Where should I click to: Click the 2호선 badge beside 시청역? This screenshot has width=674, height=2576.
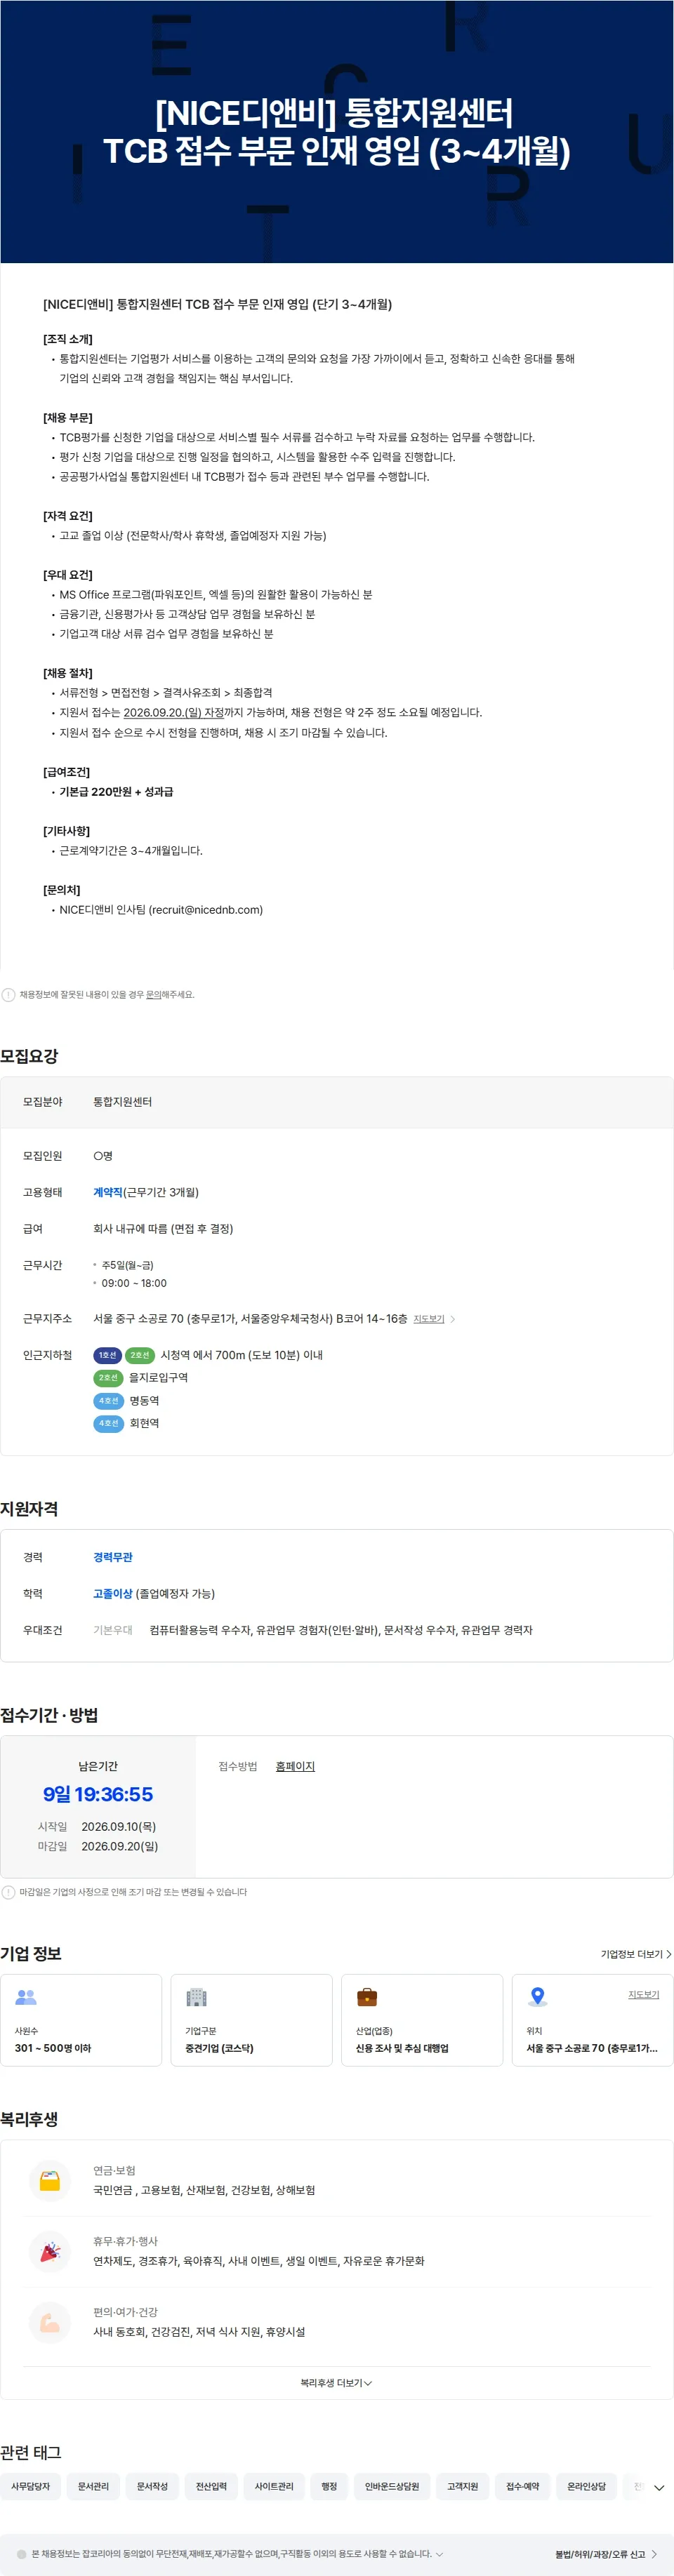pos(140,1355)
